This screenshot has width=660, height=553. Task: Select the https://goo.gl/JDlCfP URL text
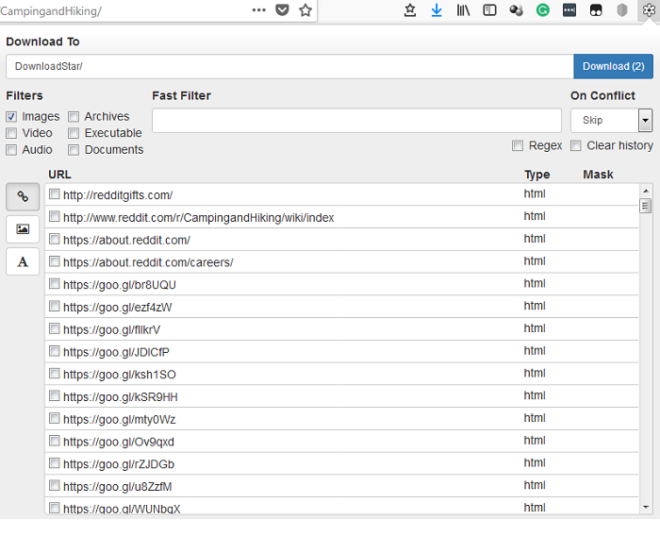pos(116,352)
